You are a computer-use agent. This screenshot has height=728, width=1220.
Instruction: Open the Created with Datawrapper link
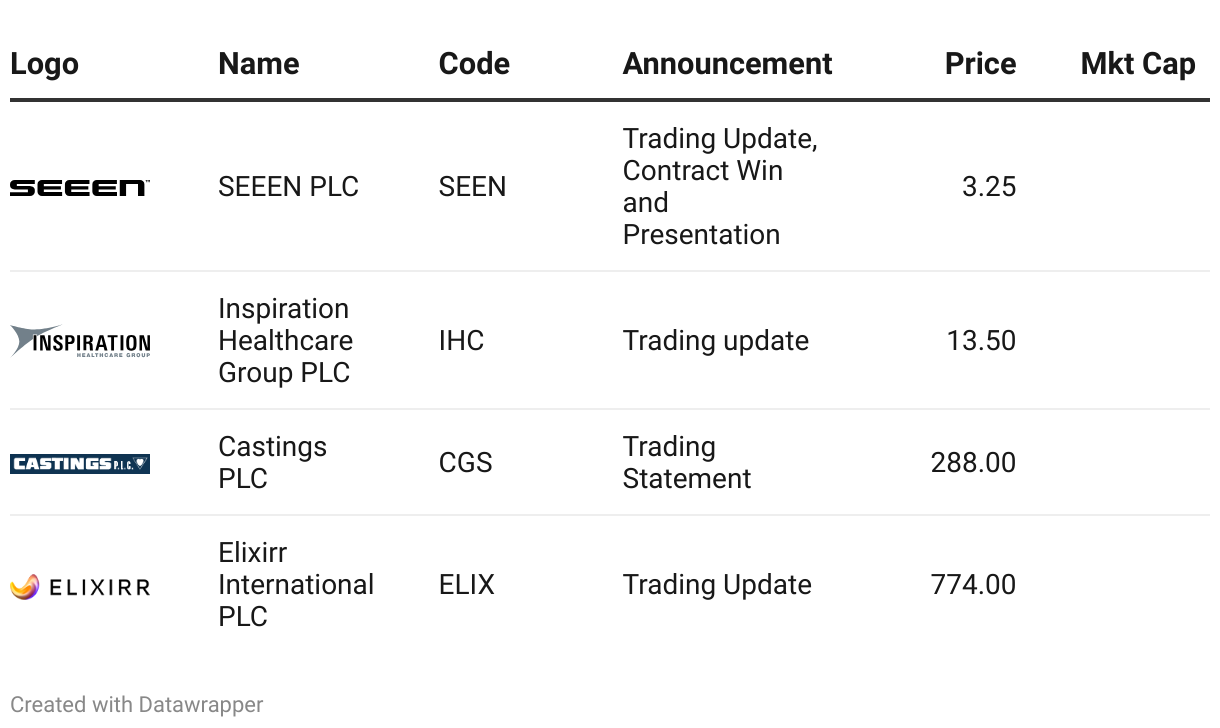point(137,704)
